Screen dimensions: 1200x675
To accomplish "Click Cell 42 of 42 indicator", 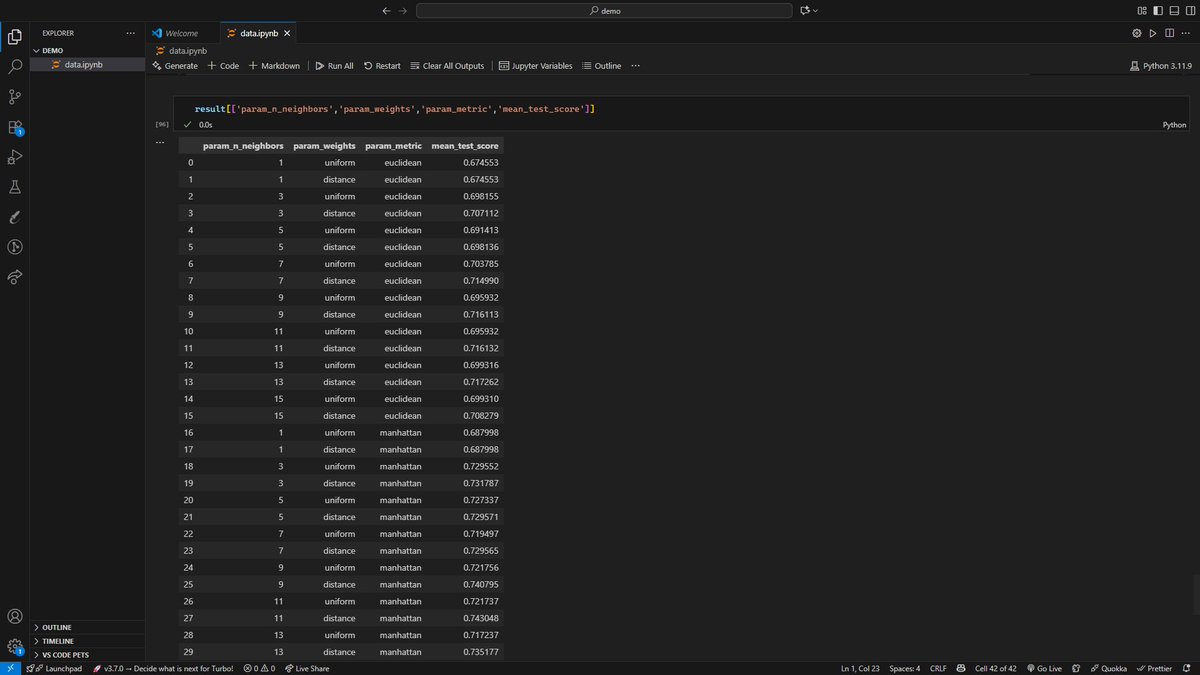I will [996, 668].
